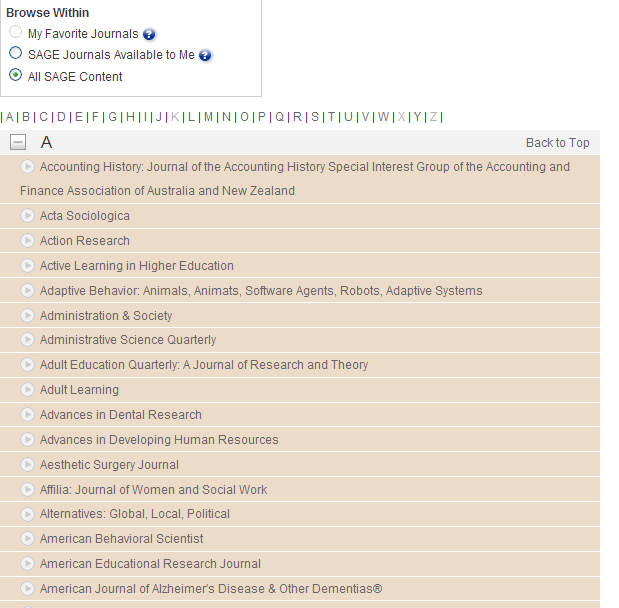Open Advances in Dental Research link
The image size is (619, 608).
click(120, 415)
